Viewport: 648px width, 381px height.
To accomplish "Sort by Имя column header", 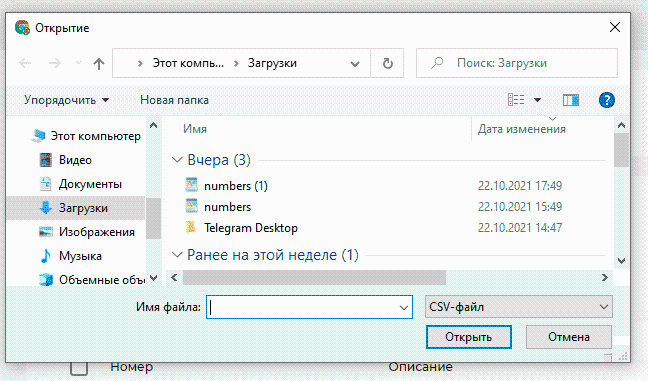I will point(195,129).
